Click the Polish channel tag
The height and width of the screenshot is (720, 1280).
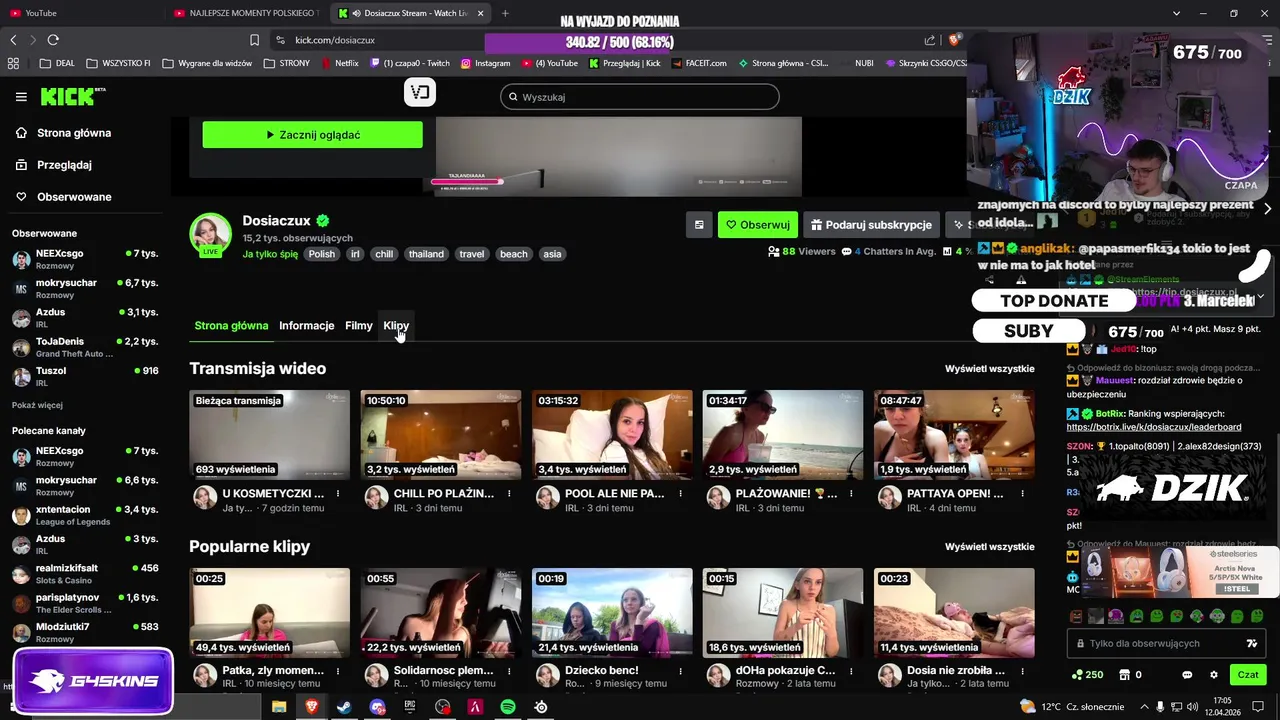(x=322, y=254)
